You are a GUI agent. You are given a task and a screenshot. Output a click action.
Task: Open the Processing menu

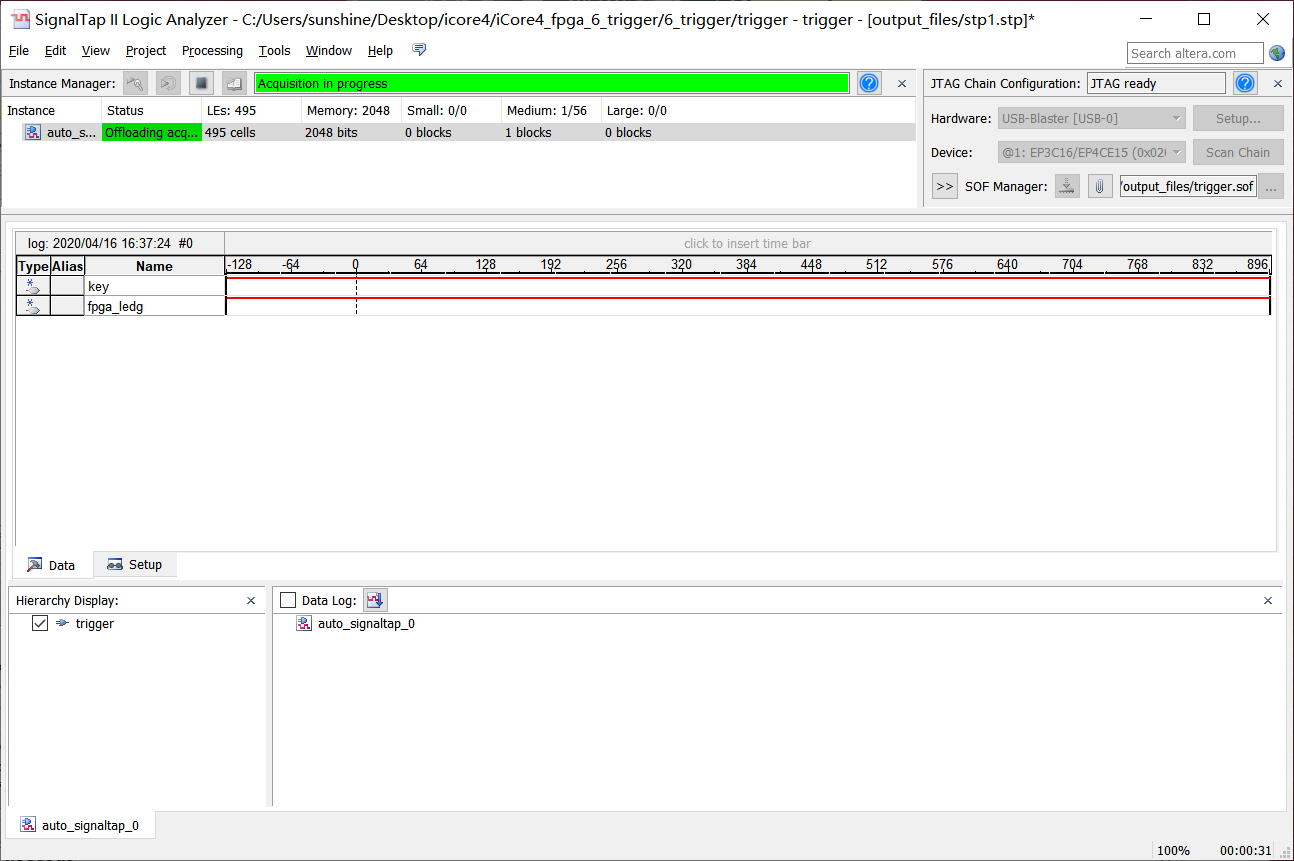click(x=212, y=51)
